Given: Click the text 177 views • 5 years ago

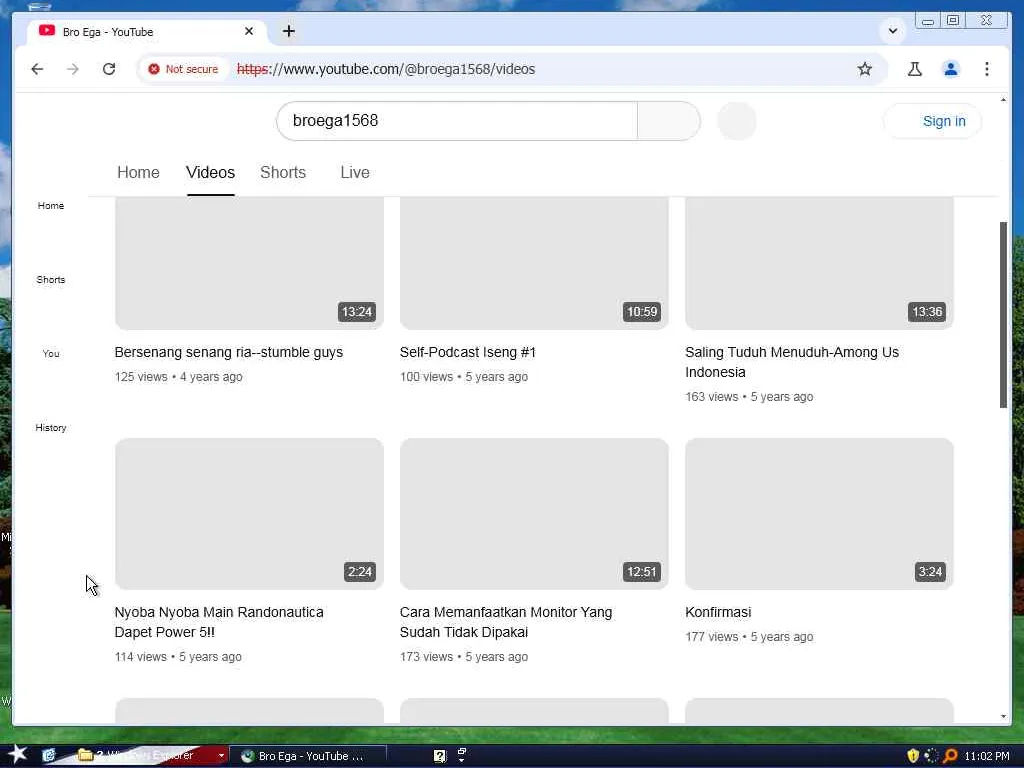Looking at the screenshot, I should tap(749, 637).
